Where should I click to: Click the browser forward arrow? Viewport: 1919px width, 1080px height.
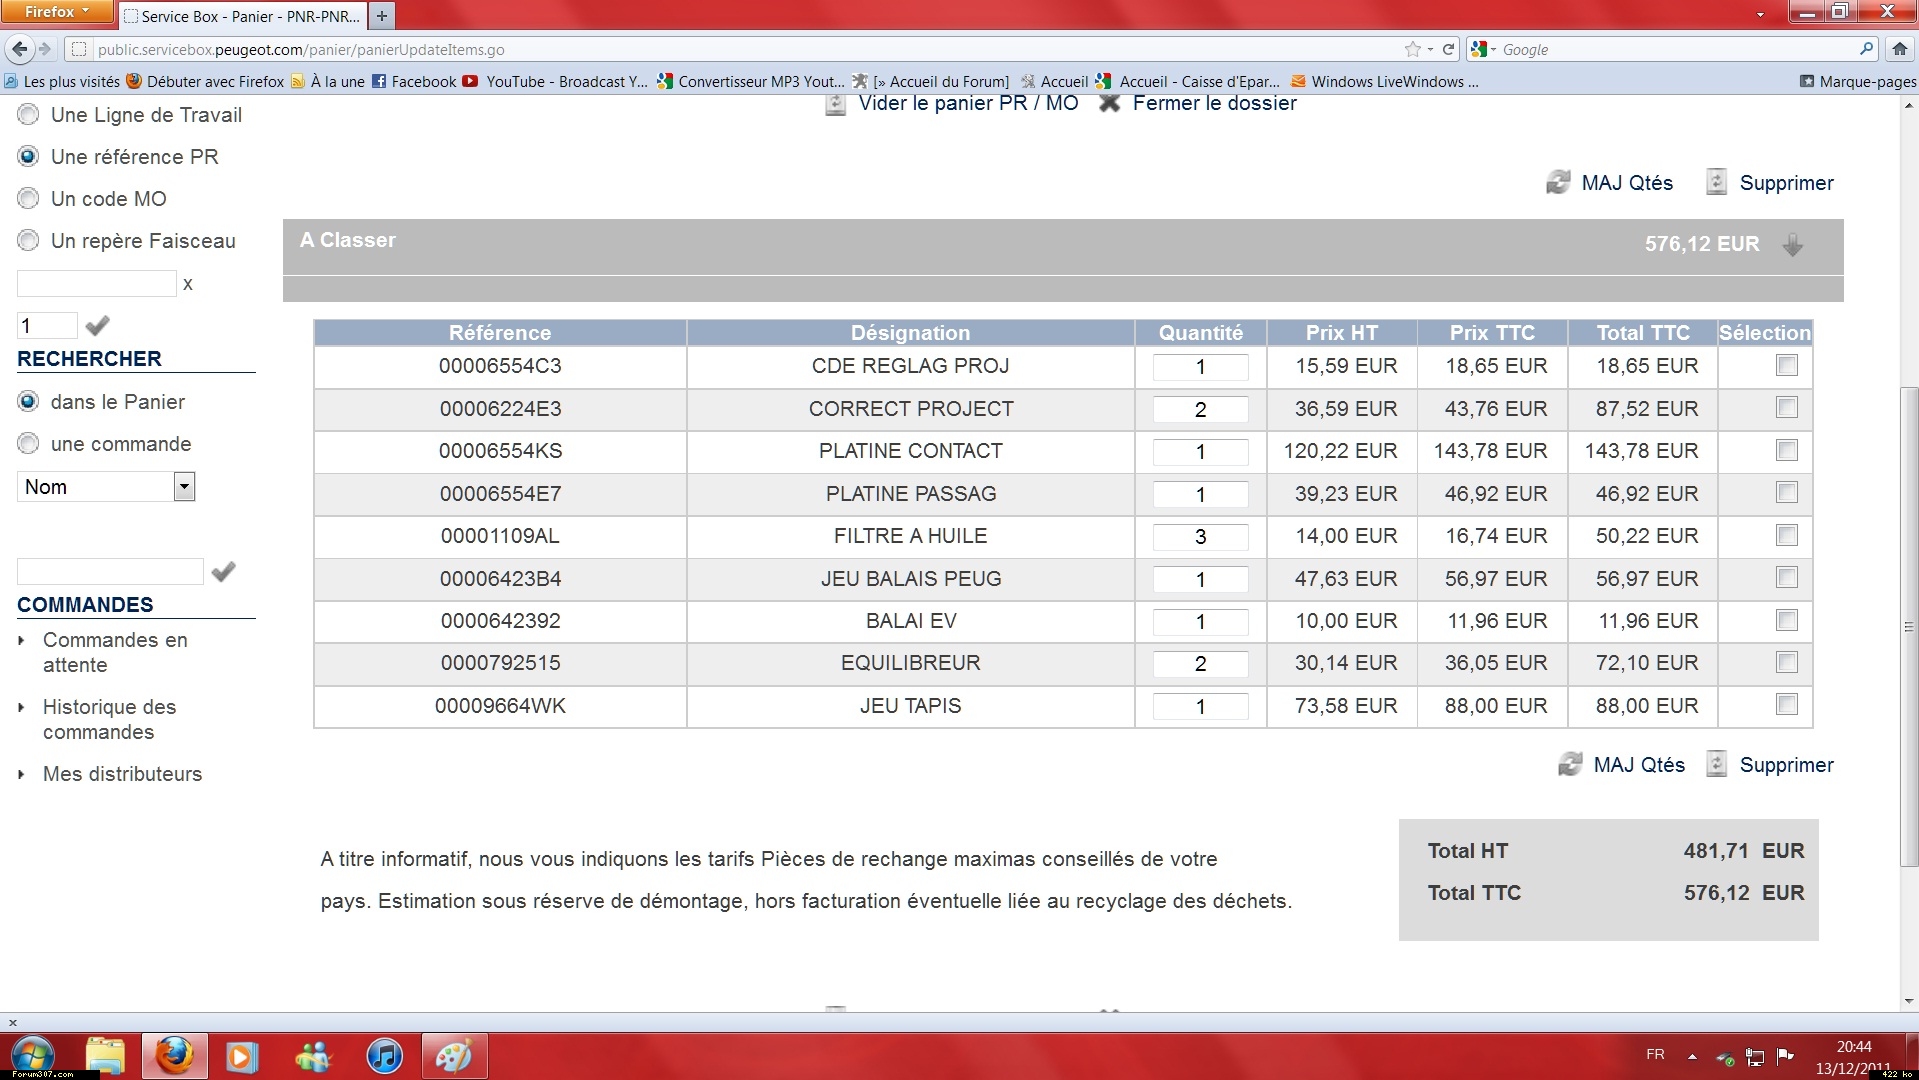click(x=45, y=49)
